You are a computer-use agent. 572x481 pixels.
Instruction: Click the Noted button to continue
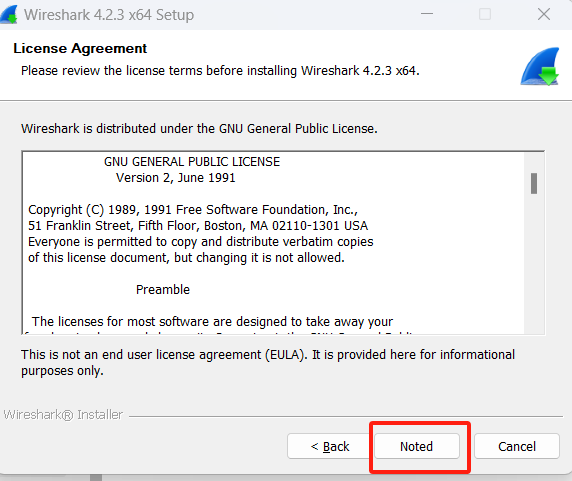[417, 446]
